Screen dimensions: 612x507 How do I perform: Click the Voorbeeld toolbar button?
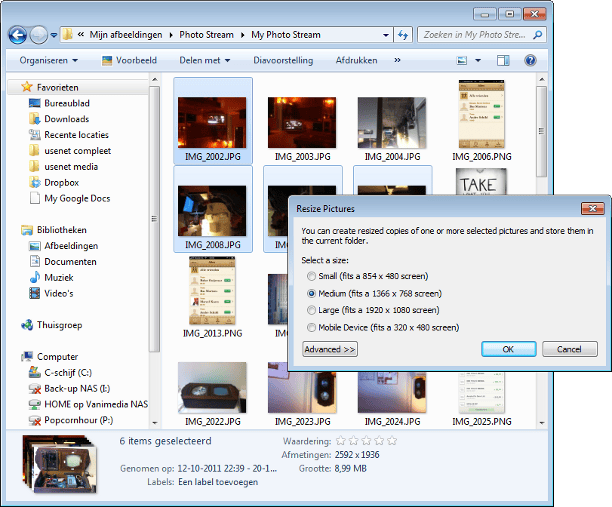(x=129, y=60)
